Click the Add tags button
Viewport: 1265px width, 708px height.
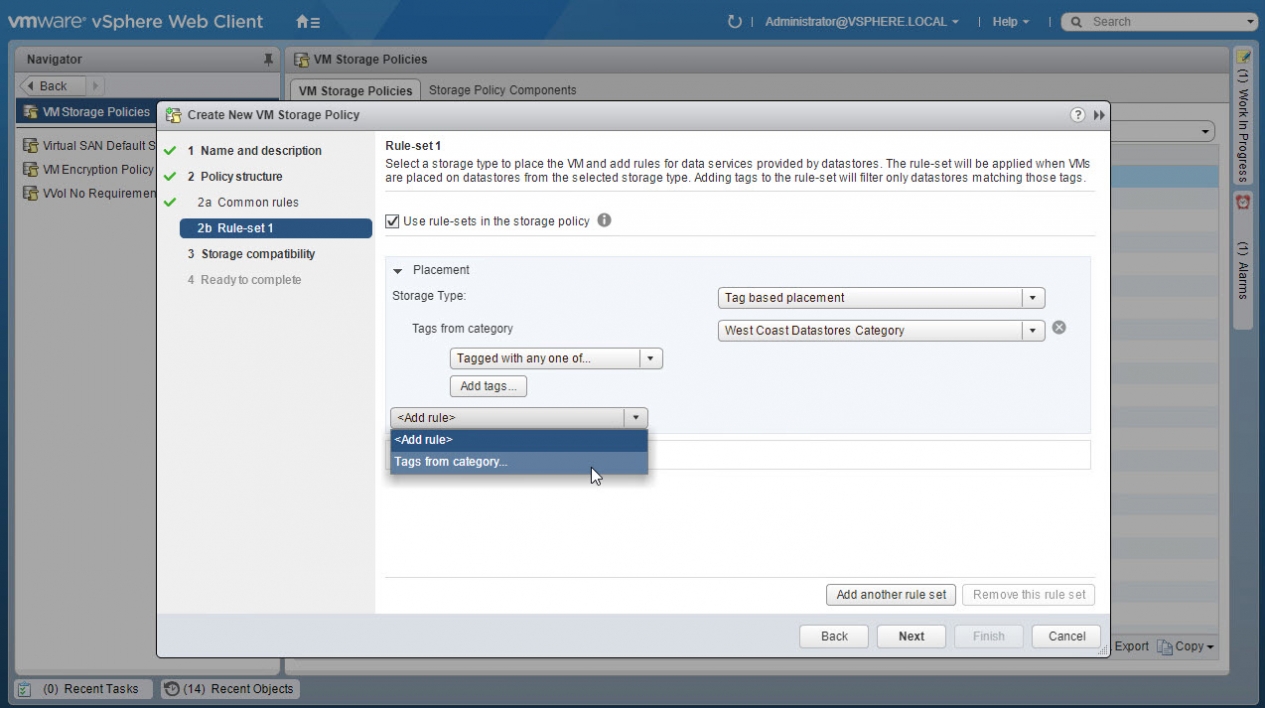coord(488,386)
